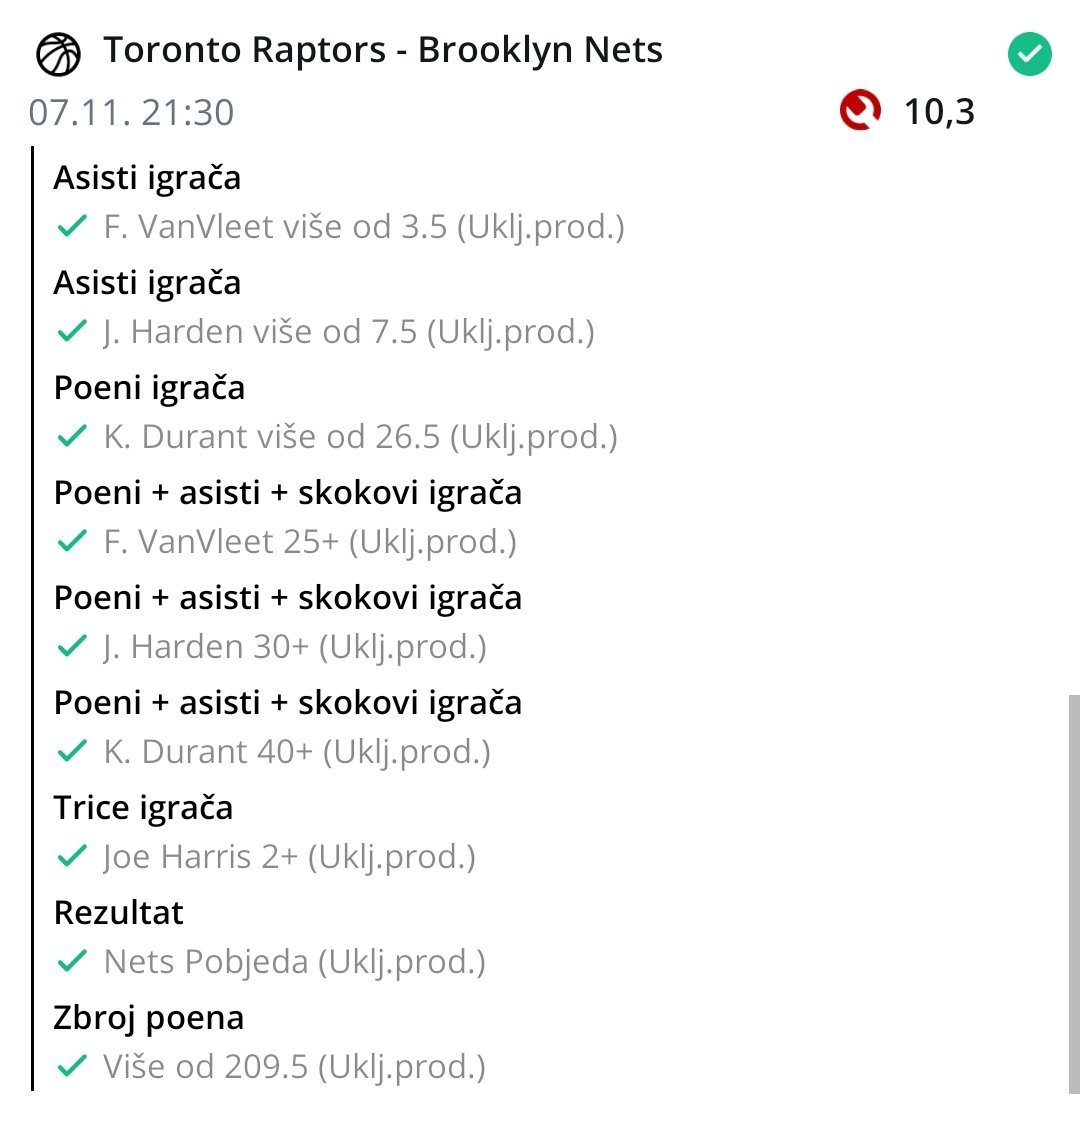Click the green winning ticket status icon
The image size is (1080, 1123).
point(1029,54)
